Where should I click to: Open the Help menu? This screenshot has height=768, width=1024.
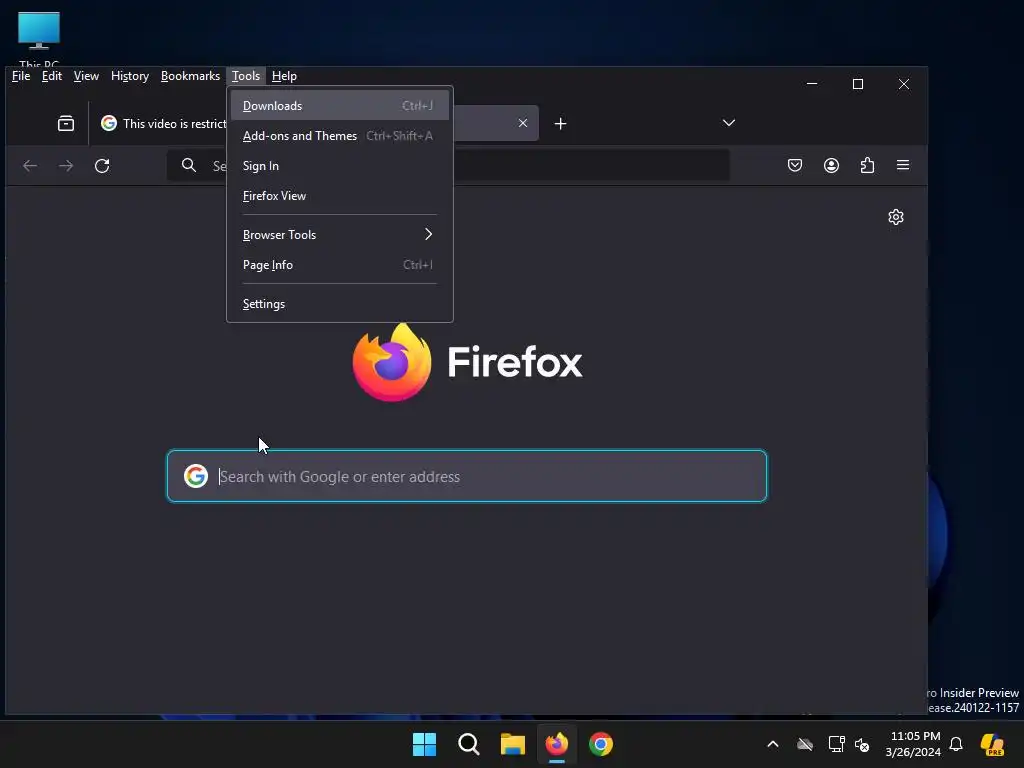point(284,76)
